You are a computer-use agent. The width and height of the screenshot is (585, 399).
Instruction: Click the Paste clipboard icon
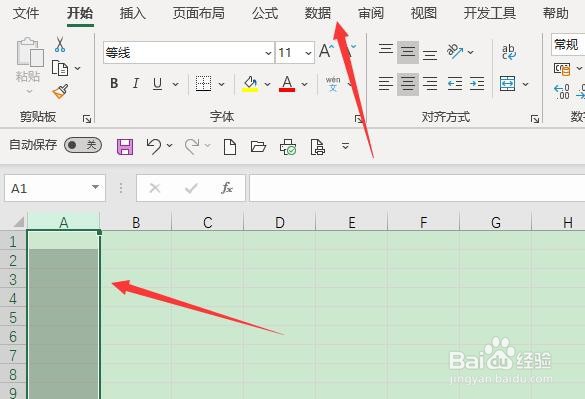coord(29,52)
